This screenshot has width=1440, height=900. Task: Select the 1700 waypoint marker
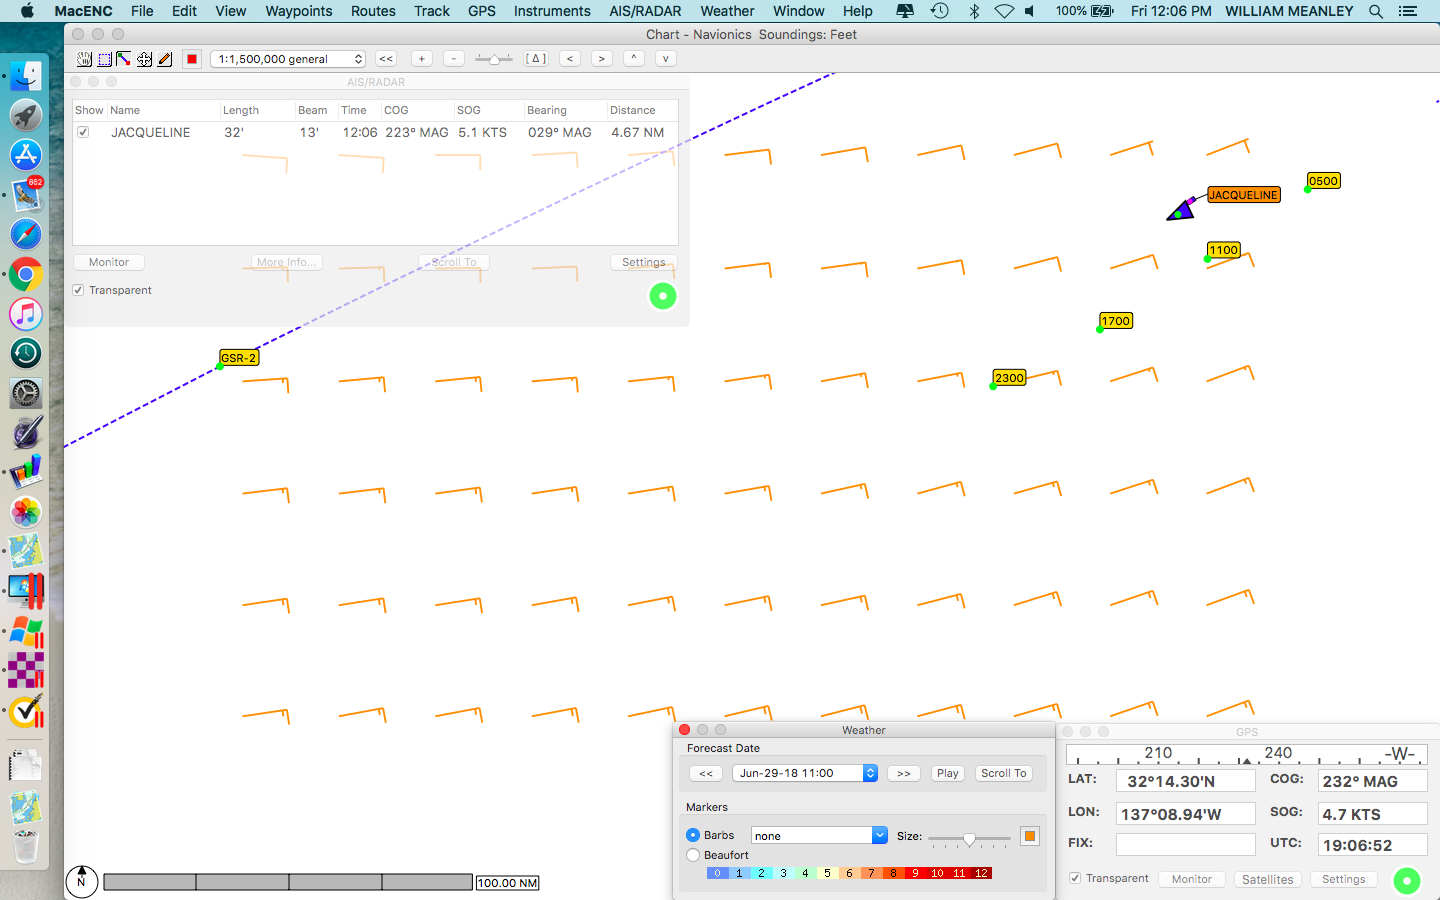coord(1115,321)
